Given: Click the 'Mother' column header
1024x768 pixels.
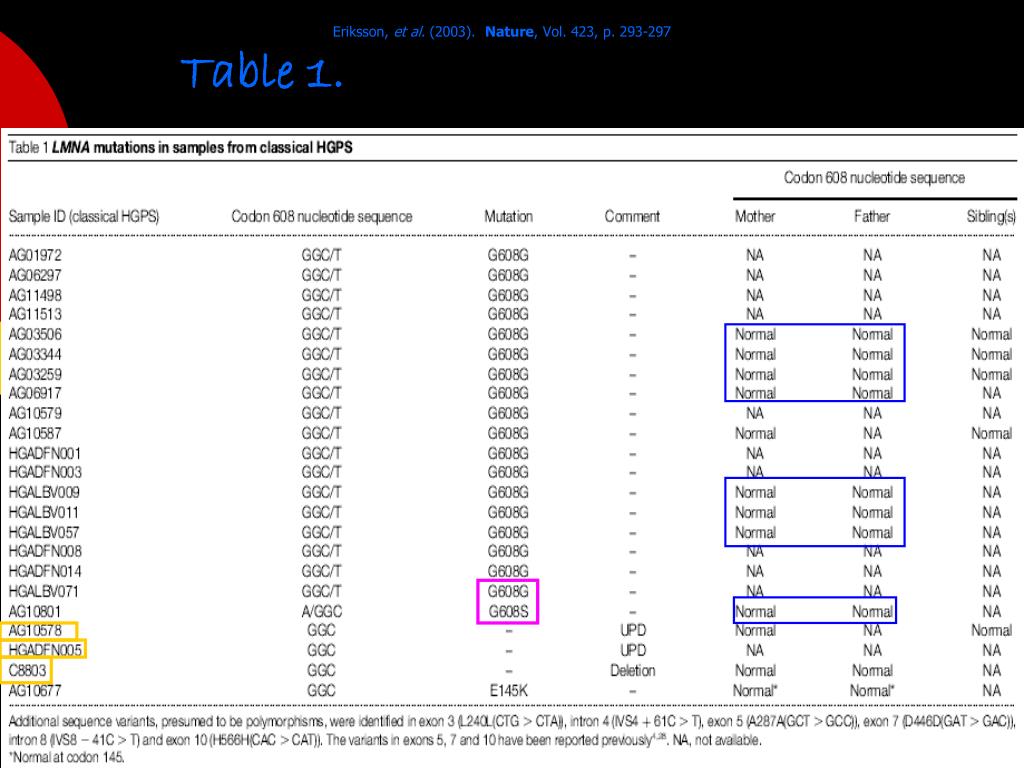Looking at the screenshot, I should pos(755,216).
